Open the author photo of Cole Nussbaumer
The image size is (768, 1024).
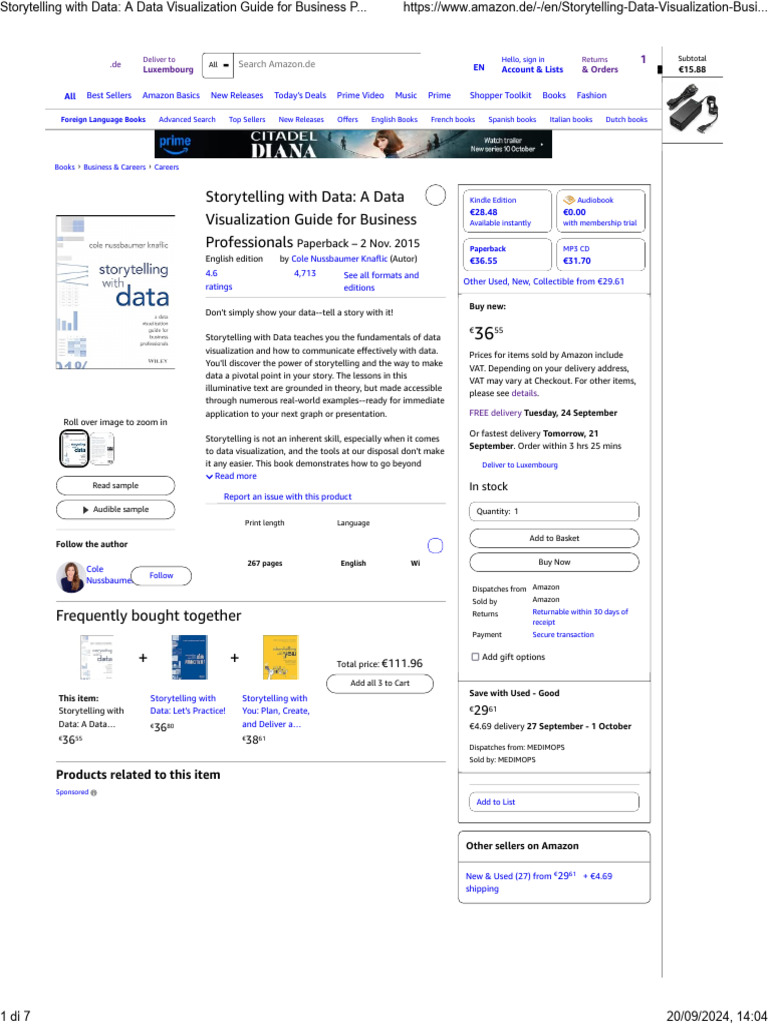[x=71, y=577]
